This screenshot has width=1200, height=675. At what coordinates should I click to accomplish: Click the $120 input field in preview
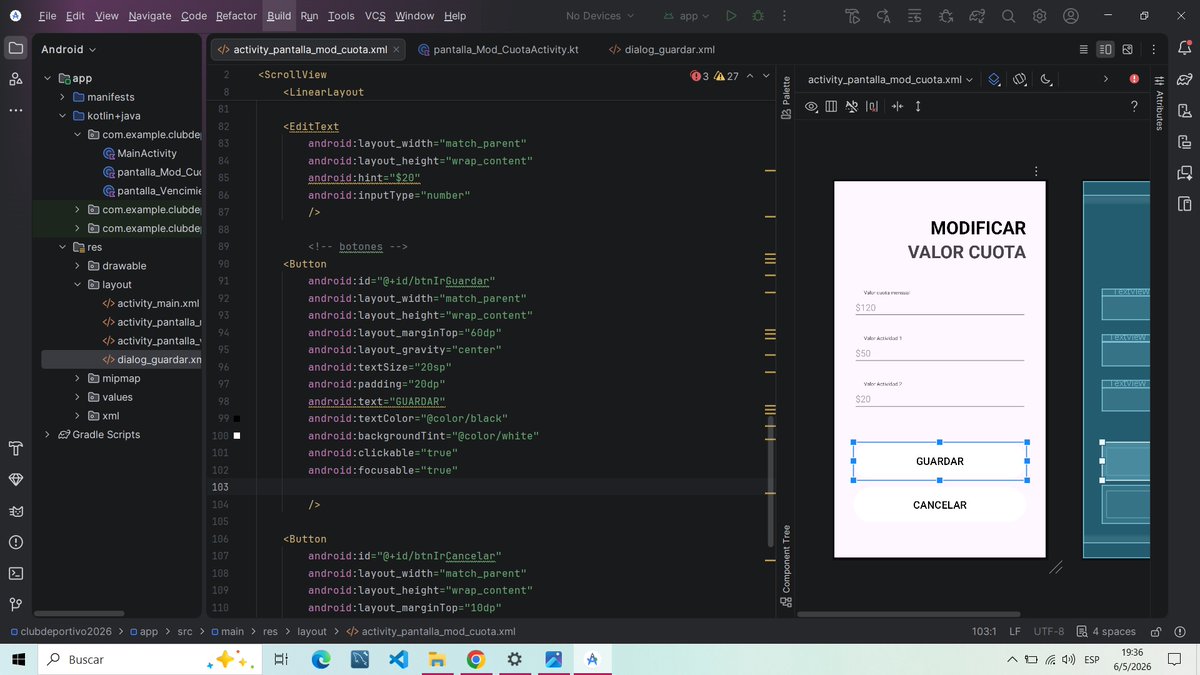tap(940, 308)
